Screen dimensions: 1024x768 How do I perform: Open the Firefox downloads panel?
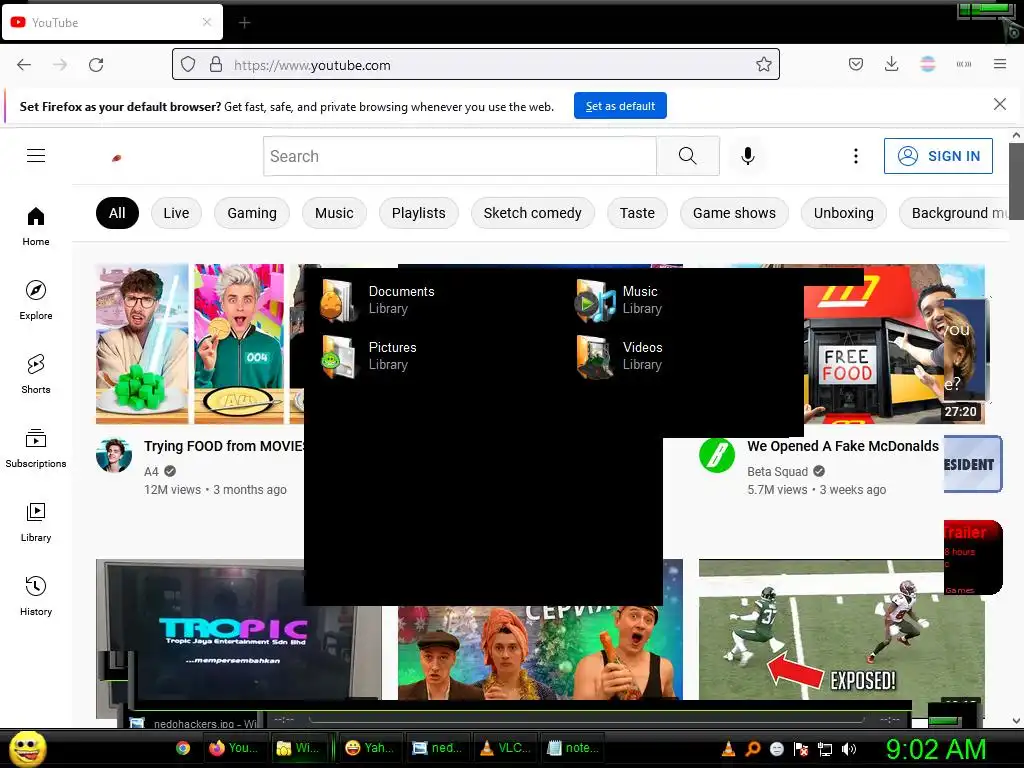pyautogui.click(x=891, y=64)
